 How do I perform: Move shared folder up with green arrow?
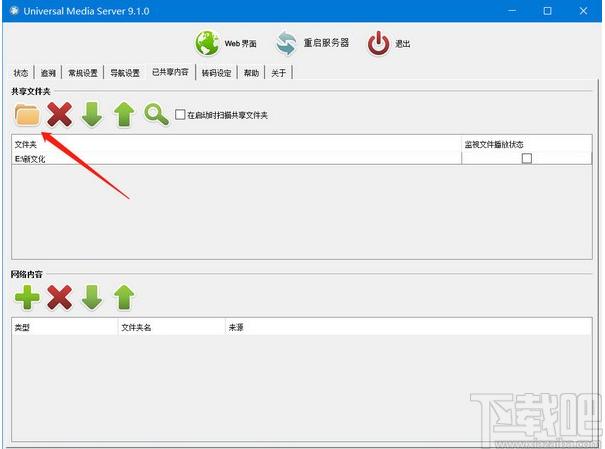point(124,115)
